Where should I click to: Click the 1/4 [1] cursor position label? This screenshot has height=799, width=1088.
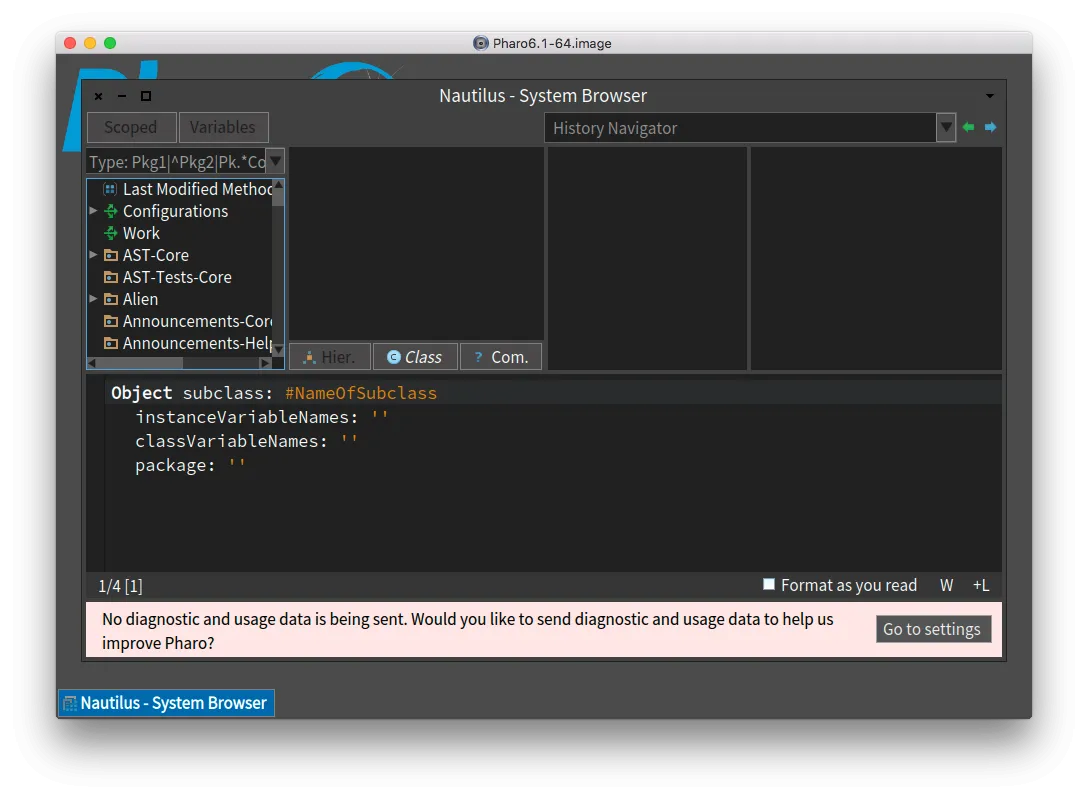click(x=120, y=586)
